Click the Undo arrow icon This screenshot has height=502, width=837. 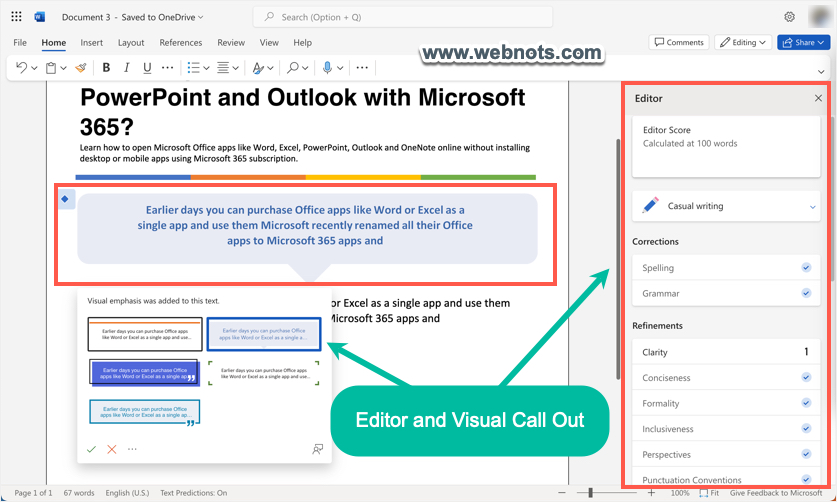21,68
